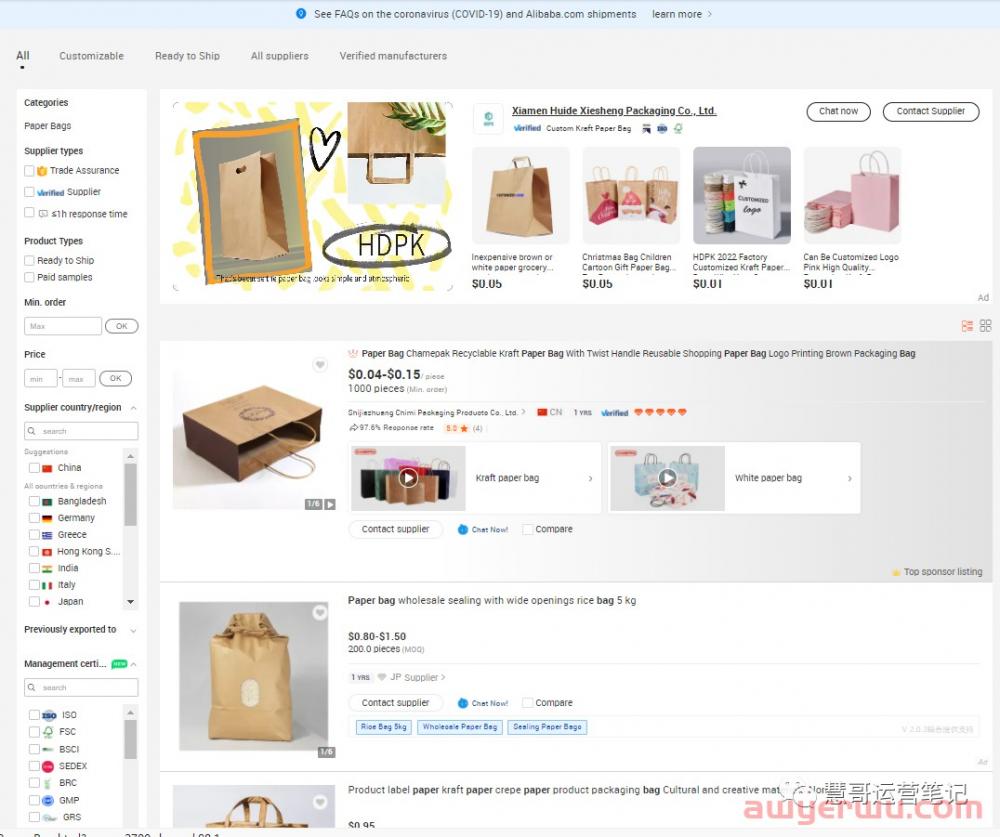
Task: Click the country list scroll up arrow
Action: pos(131,456)
